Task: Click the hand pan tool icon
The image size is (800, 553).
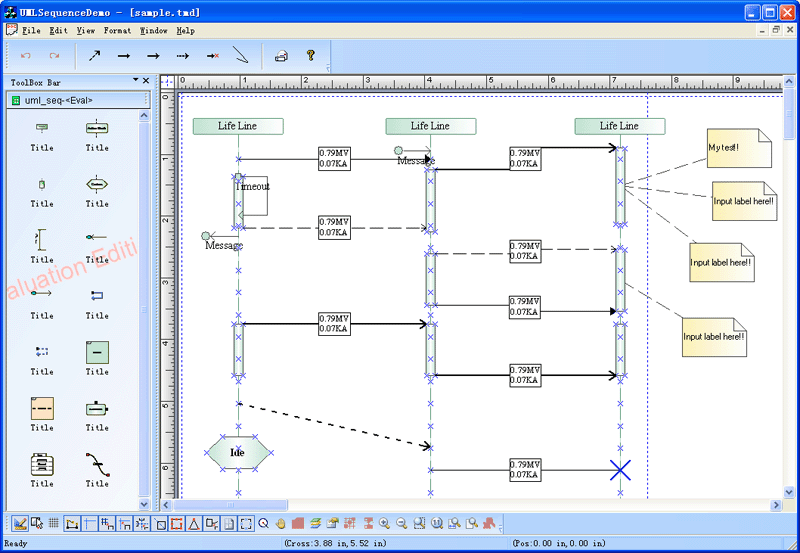Action: (x=281, y=523)
